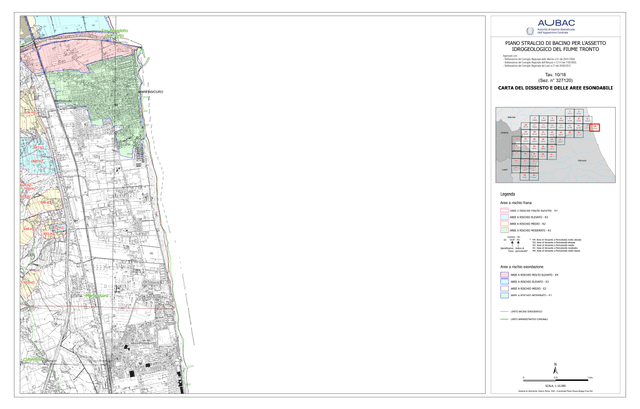Click the "Abruzzo" label in the index map

click(x=582, y=160)
